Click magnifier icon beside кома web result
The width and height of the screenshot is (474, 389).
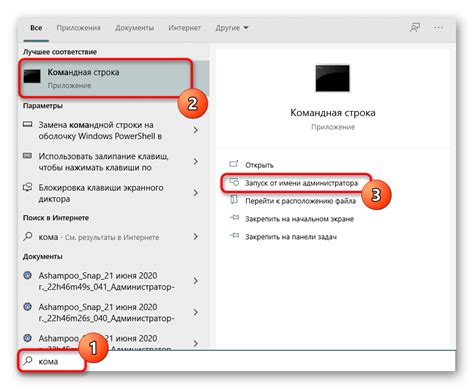click(x=27, y=237)
